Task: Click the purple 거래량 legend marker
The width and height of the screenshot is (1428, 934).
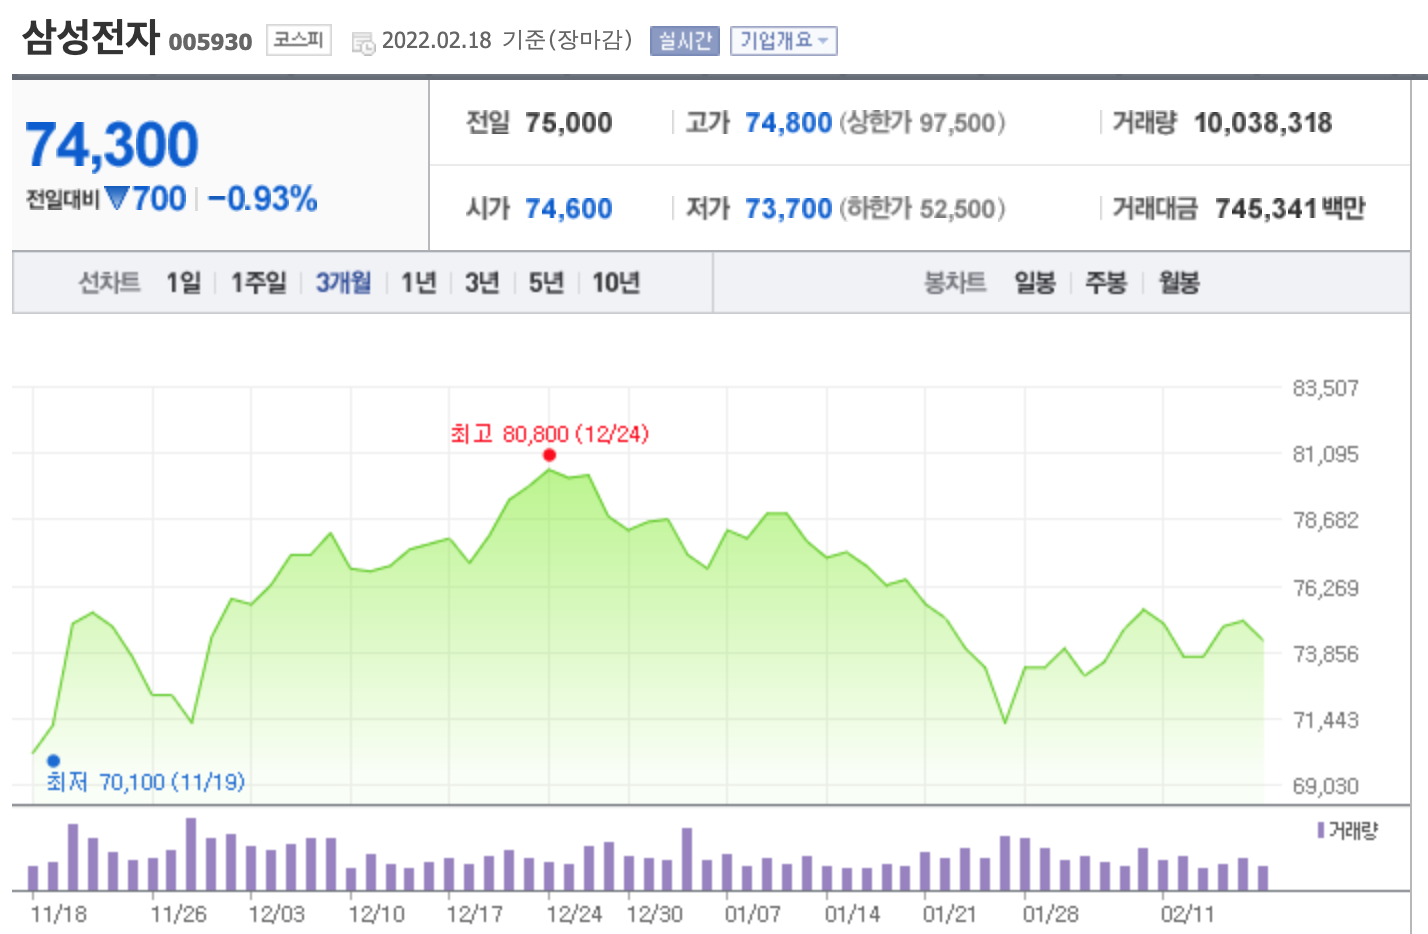Action: (1321, 830)
